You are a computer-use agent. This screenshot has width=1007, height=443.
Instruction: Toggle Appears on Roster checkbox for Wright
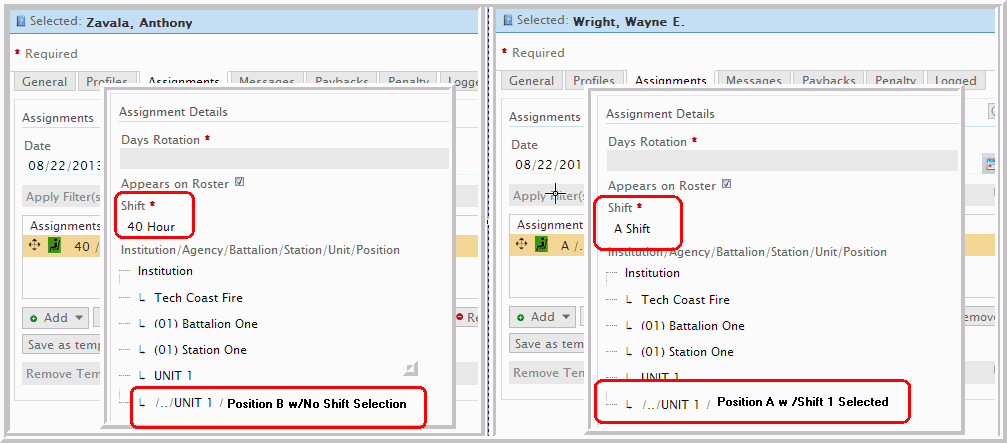coord(726,184)
